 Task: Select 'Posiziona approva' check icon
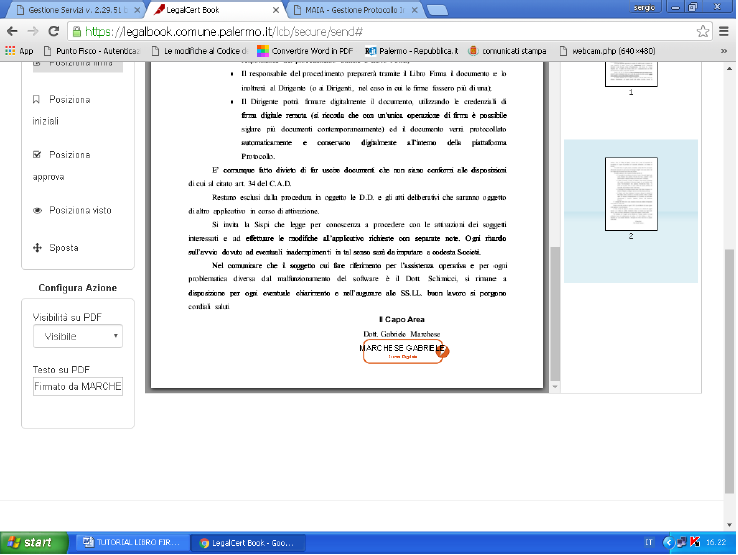point(37,155)
